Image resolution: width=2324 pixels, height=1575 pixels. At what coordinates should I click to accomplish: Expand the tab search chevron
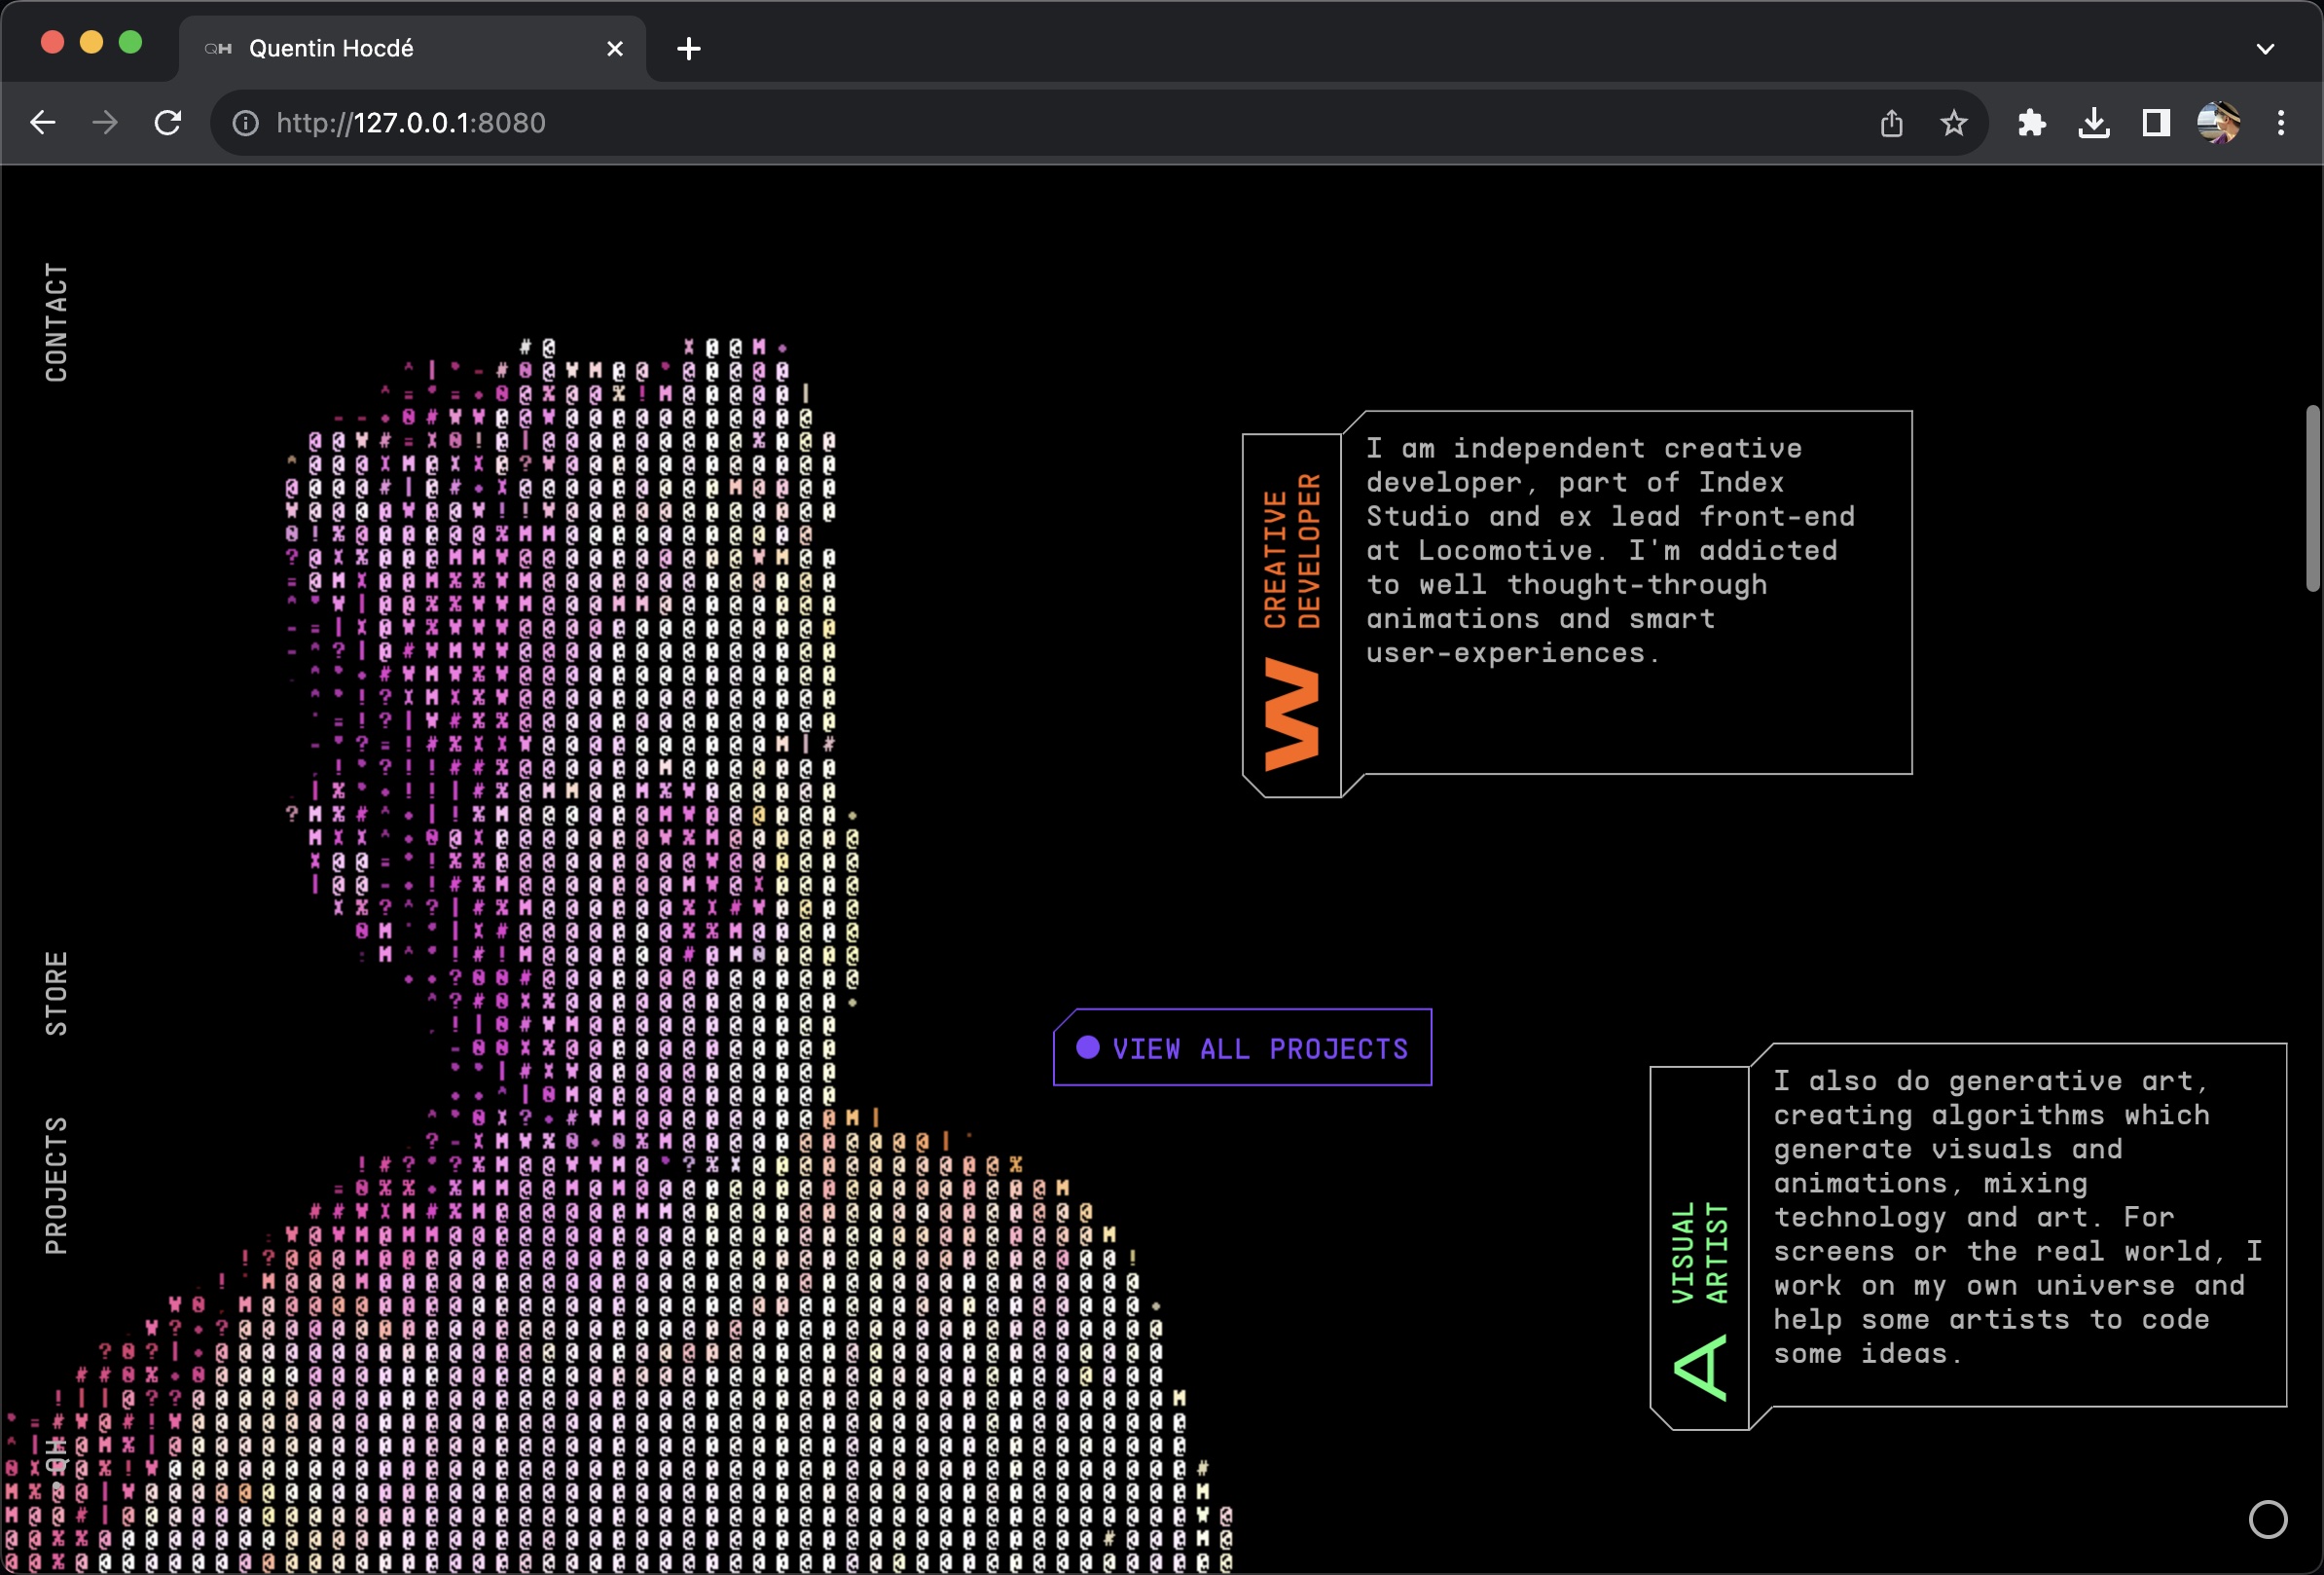tap(2265, 48)
